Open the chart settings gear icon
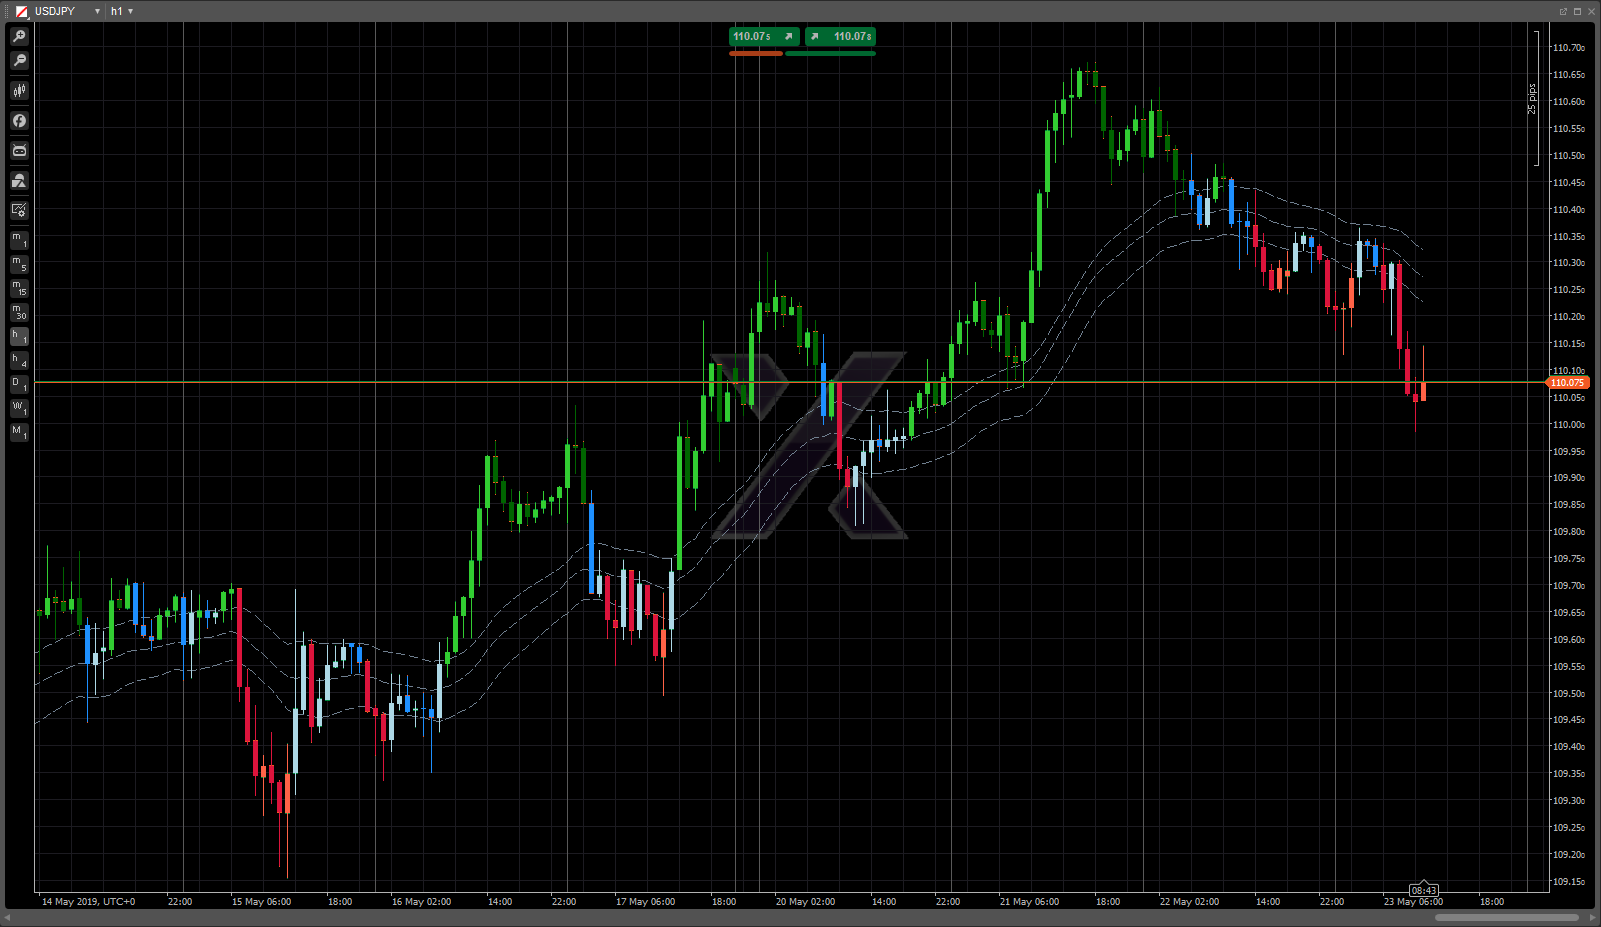Screen dimensions: 1601x927 [19, 211]
